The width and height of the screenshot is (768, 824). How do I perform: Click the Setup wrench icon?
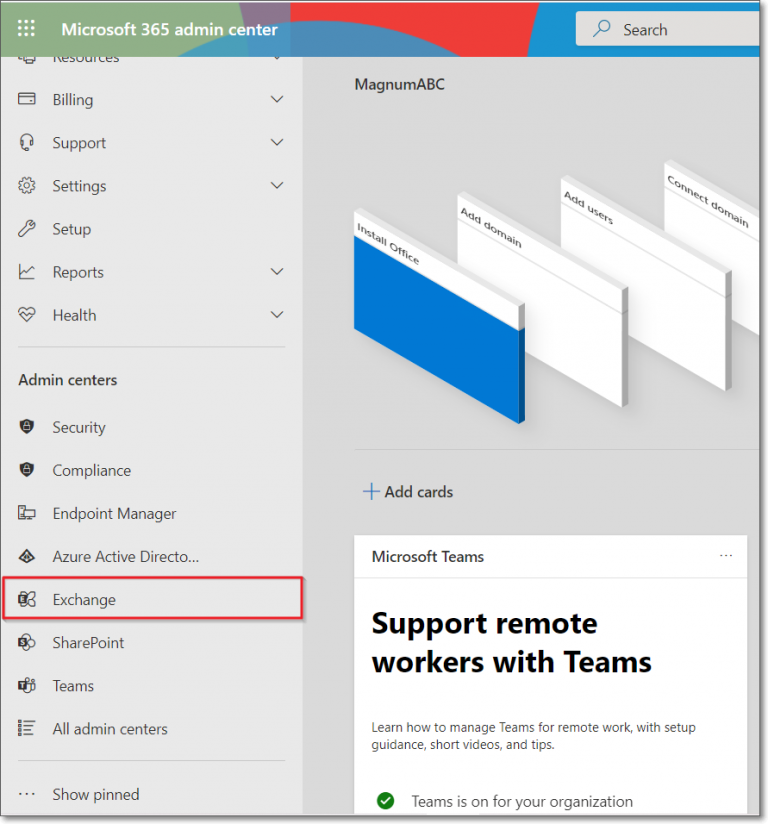(x=27, y=229)
